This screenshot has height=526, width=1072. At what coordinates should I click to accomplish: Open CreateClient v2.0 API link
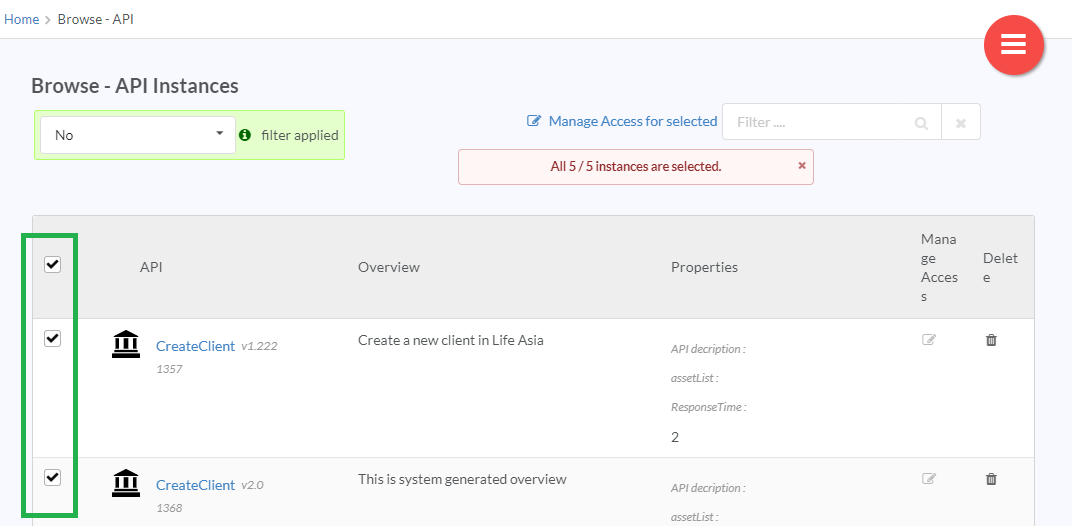coord(196,485)
